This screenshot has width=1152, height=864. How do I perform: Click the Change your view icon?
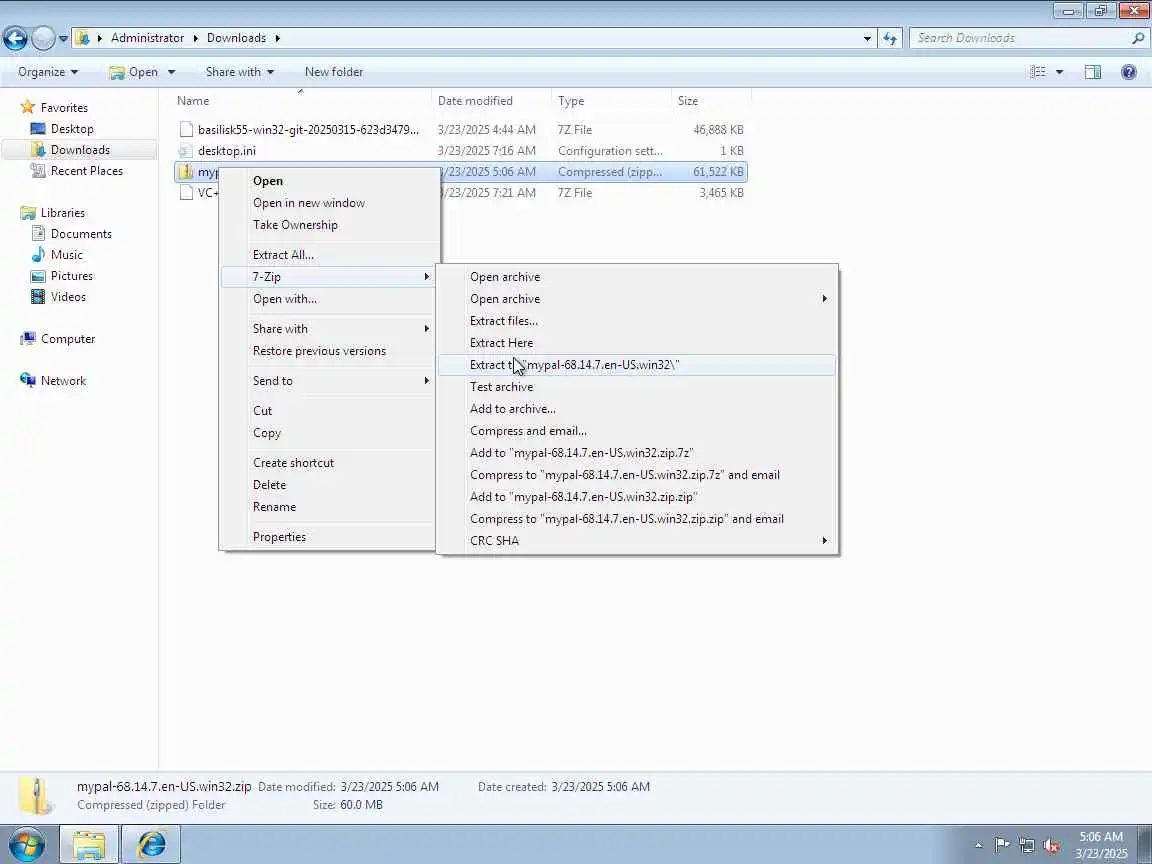[x=1037, y=72]
